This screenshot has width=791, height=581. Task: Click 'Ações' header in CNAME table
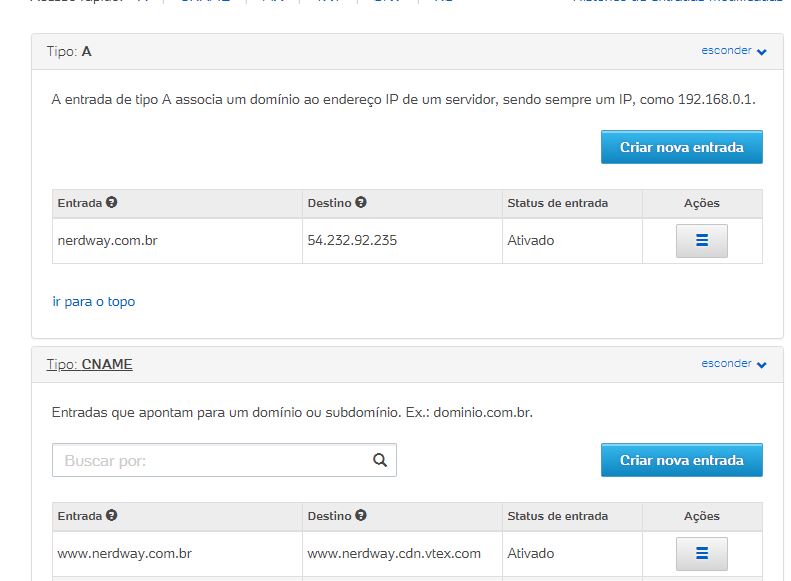point(702,516)
